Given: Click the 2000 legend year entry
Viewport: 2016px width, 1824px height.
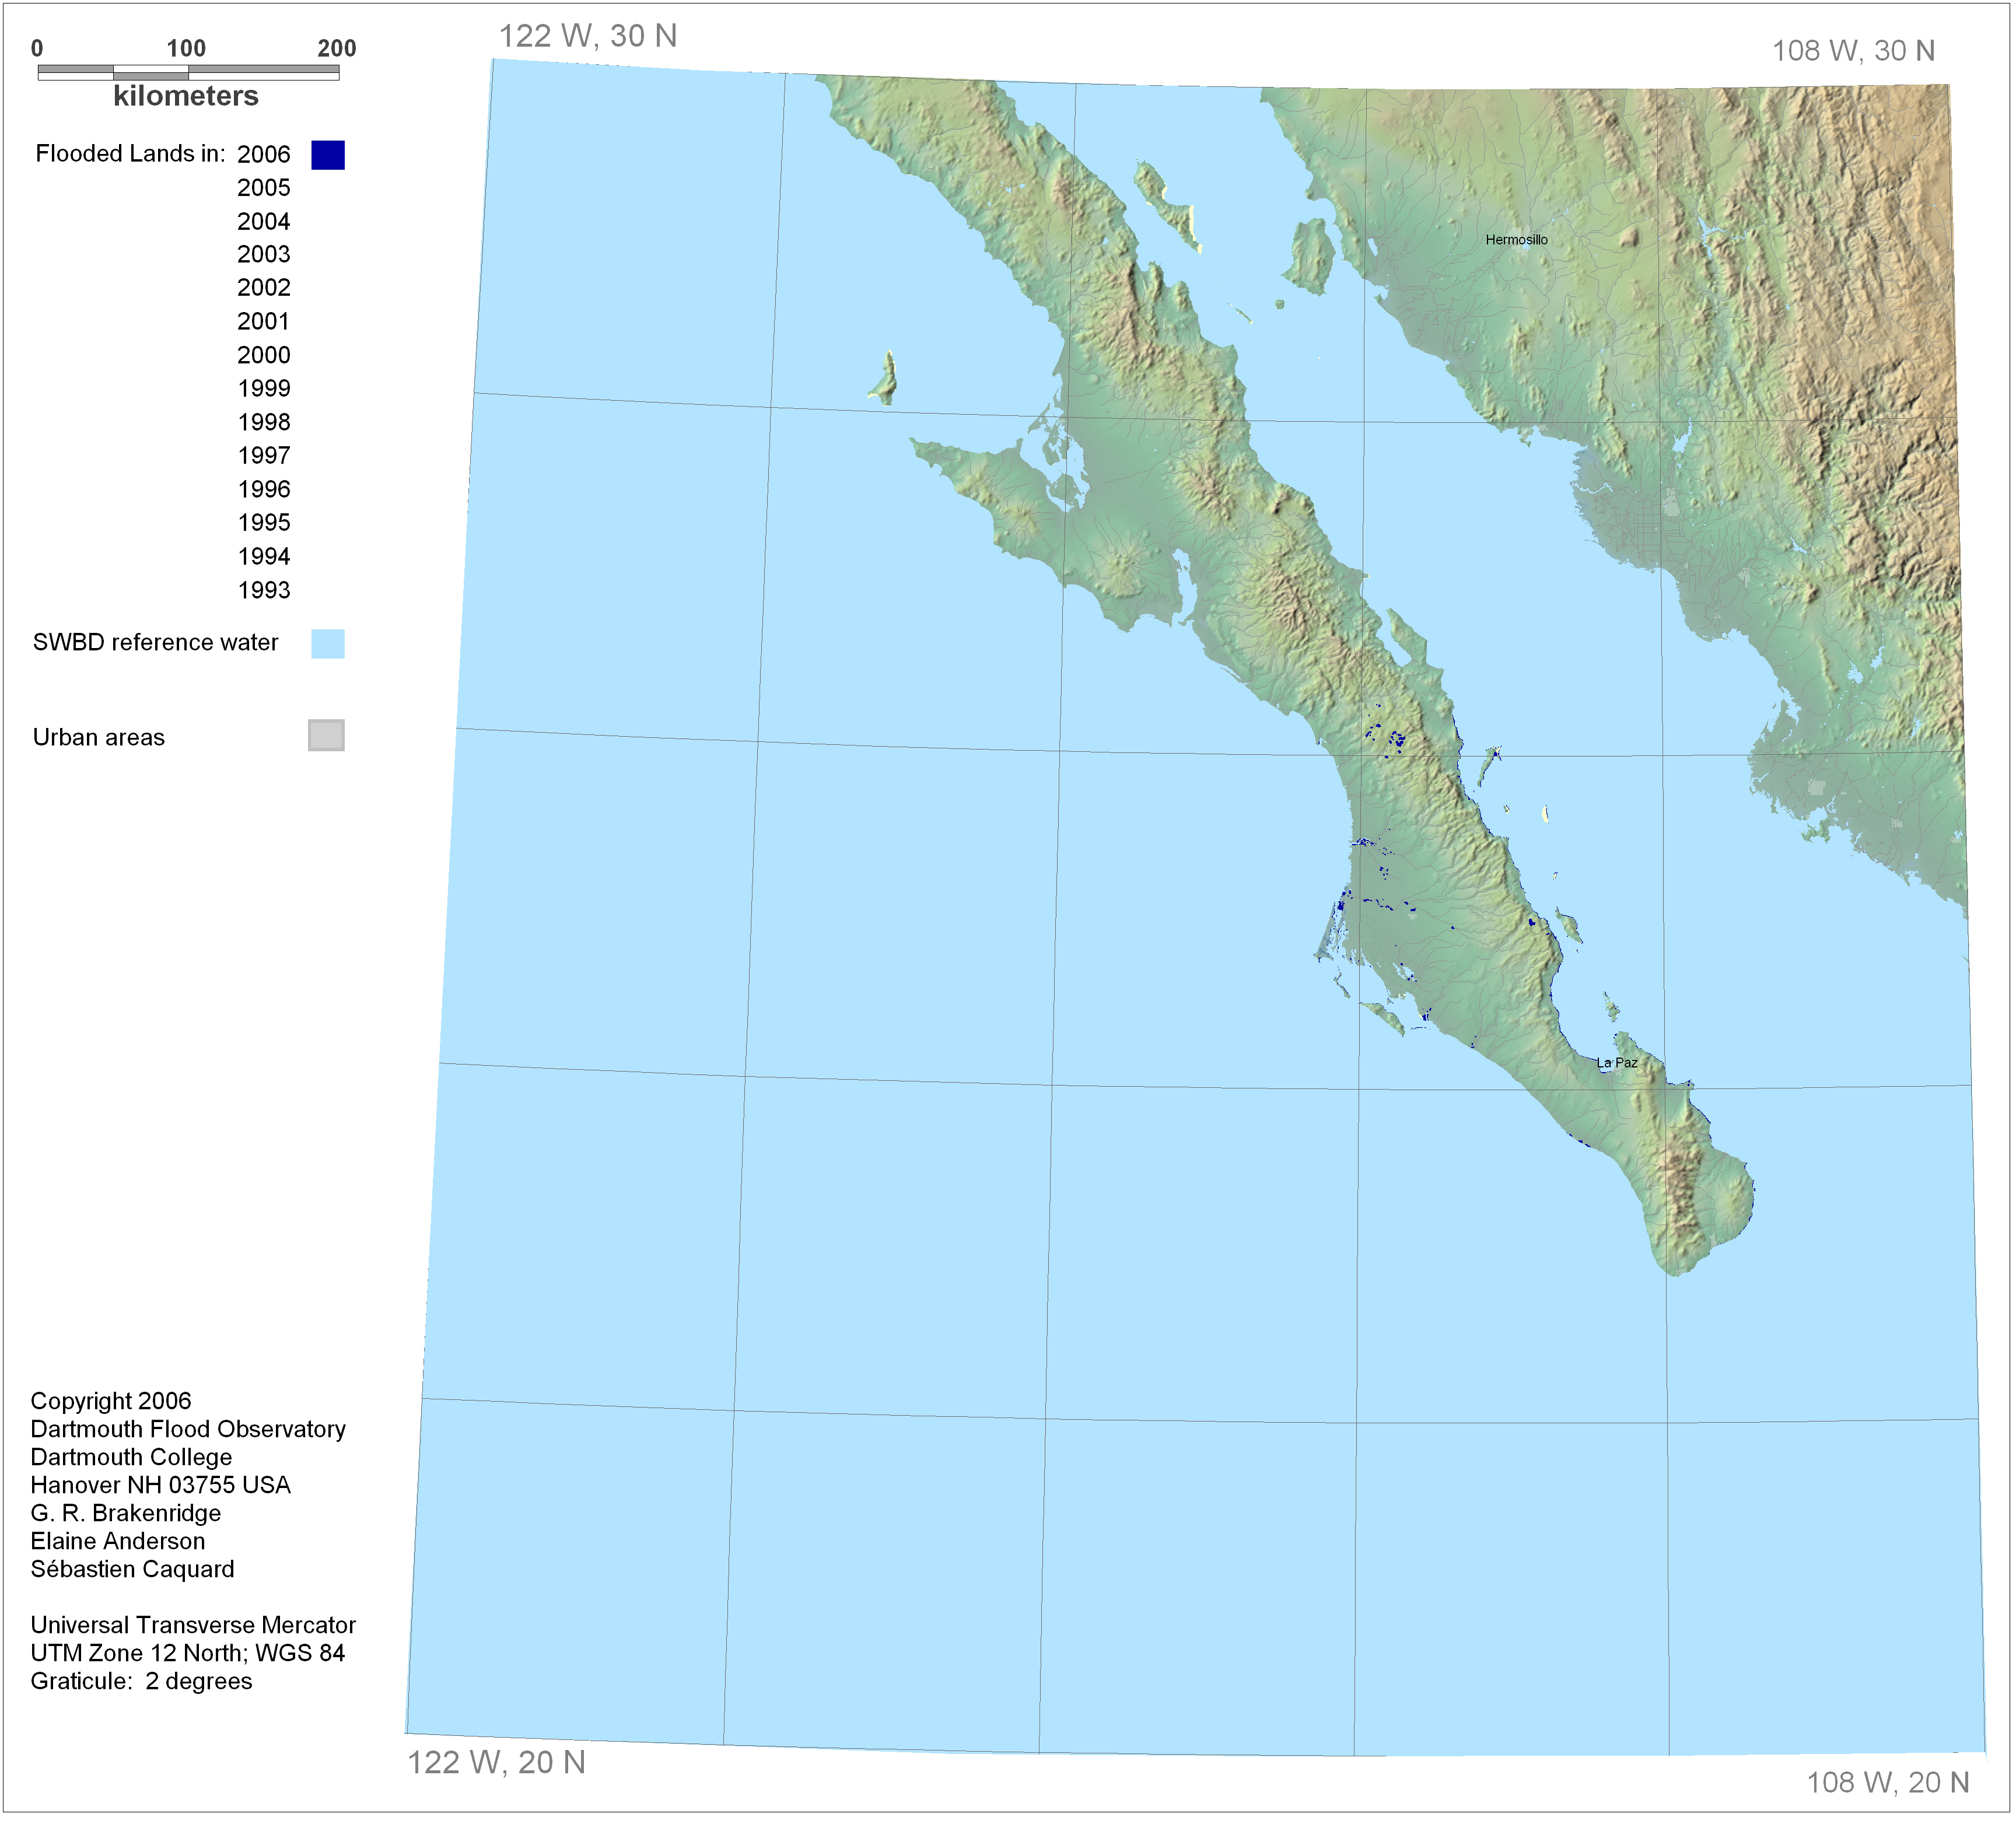Looking at the screenshot, I should tap(263, 355).
